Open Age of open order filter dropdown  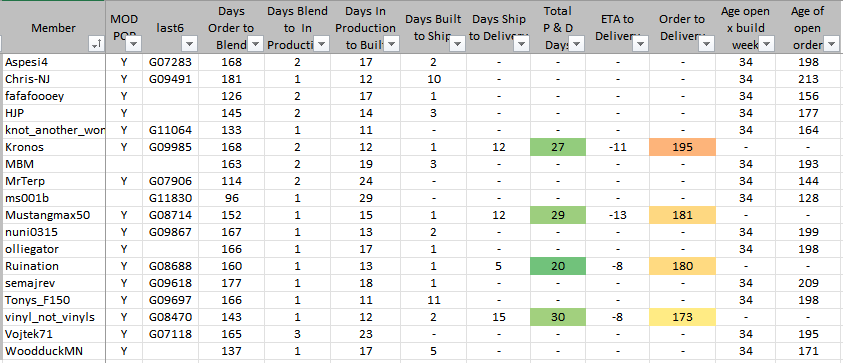(832, 45)
